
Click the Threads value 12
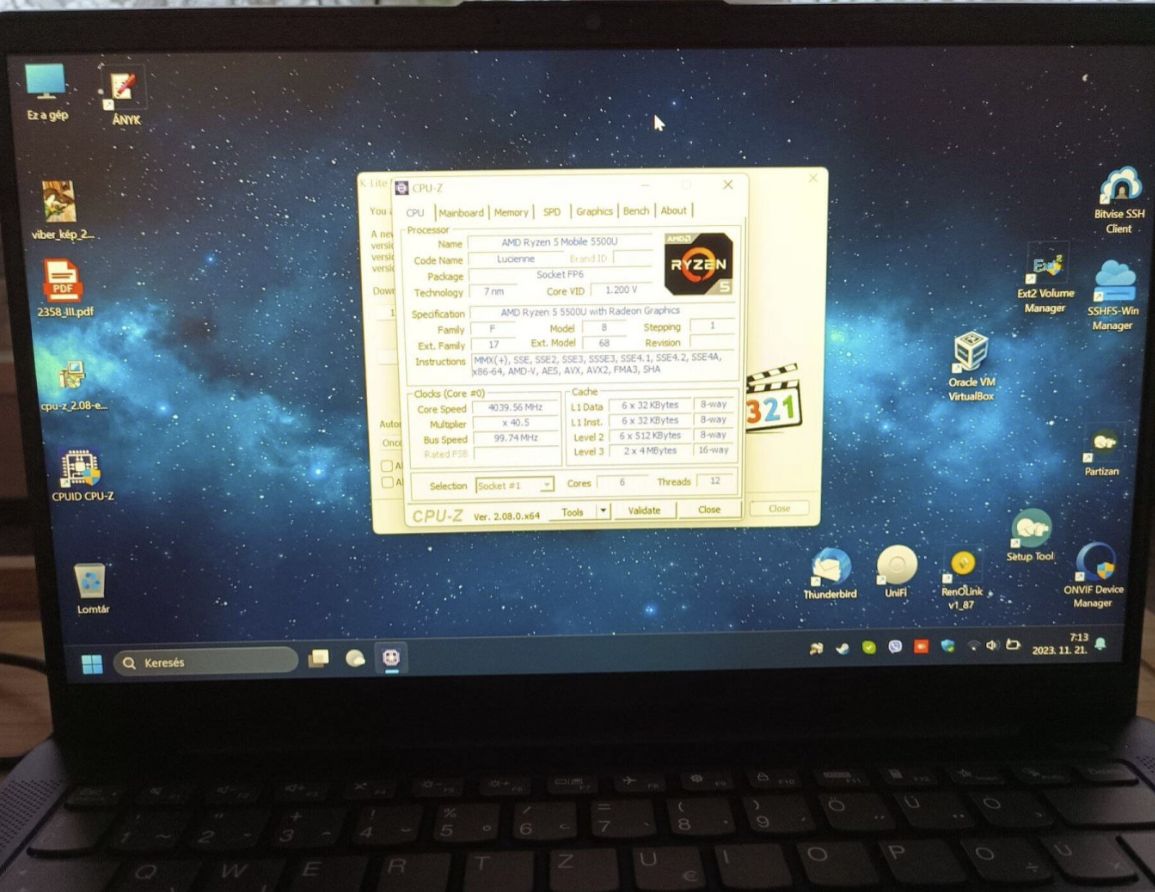[715, 480]
